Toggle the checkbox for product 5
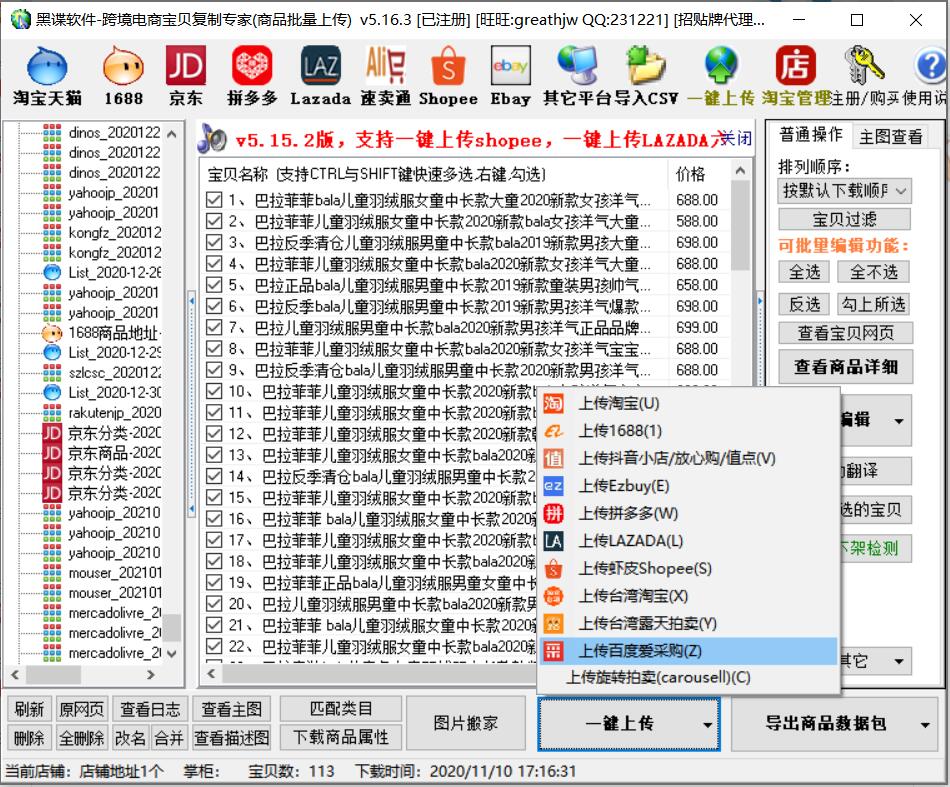This screenshot has height=787, width=950. 214,285
